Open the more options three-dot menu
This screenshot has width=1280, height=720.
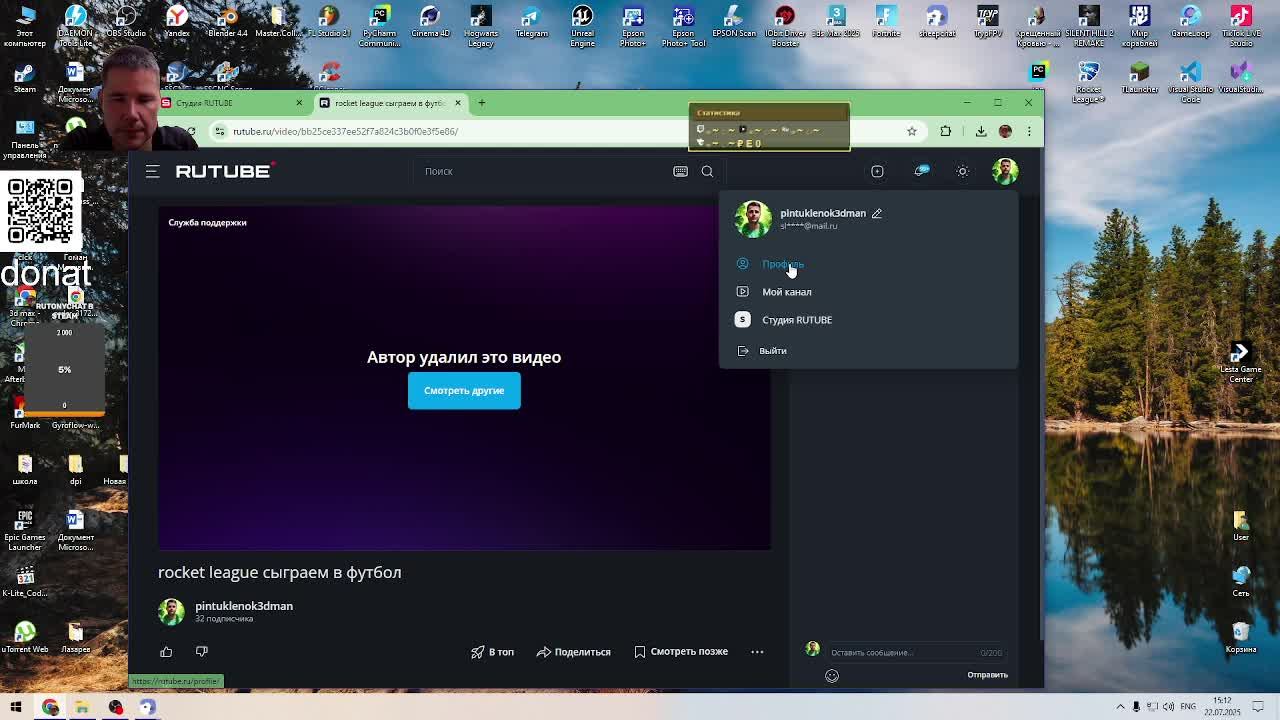[757, 652]
